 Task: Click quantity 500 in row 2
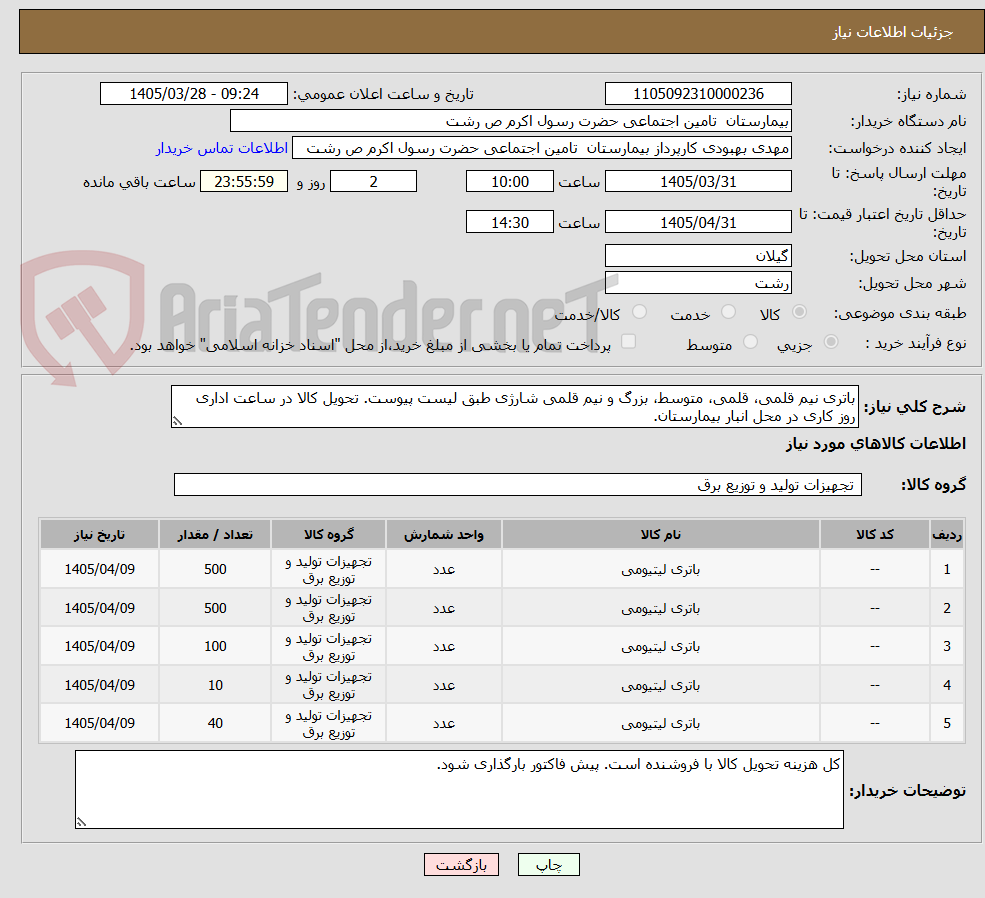tap(215, 609)
